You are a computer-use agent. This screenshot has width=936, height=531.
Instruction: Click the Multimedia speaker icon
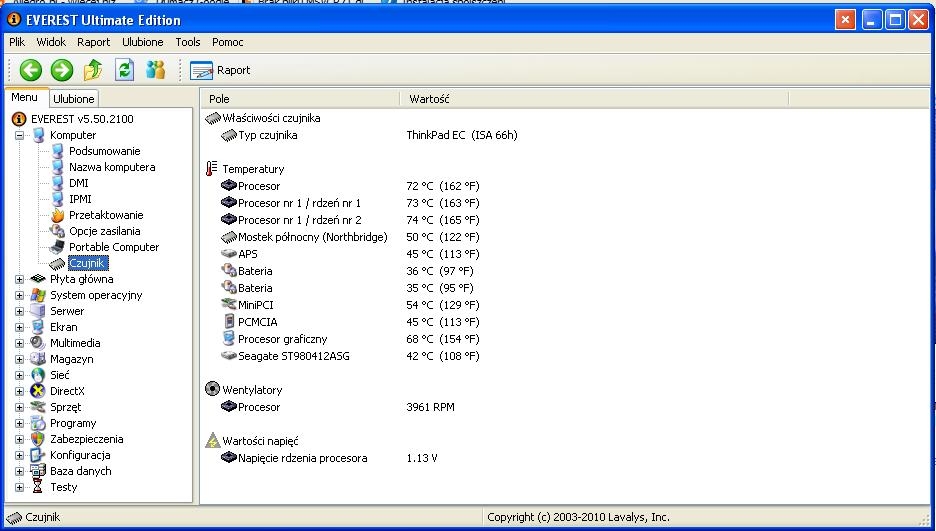point(38,343)
